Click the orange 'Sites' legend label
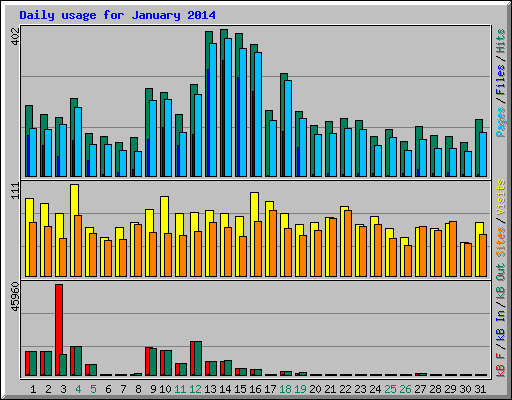The width and height of the screenshot is (512, 400). pyautogui.click(x=500, y=242)
